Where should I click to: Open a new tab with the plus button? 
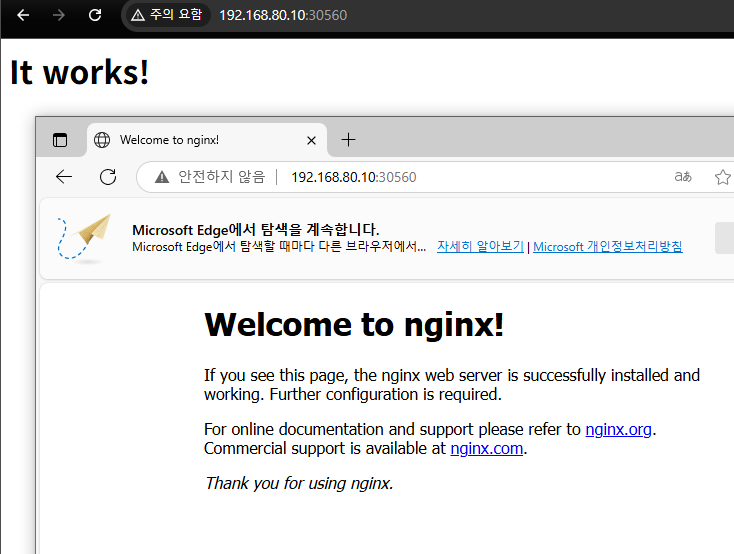[x=348, y=140]
